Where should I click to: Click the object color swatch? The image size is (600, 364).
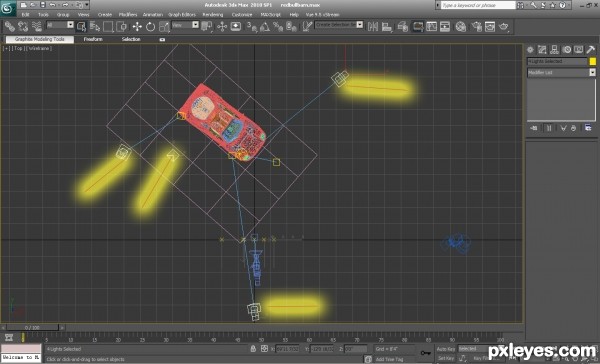pos(593,61)
